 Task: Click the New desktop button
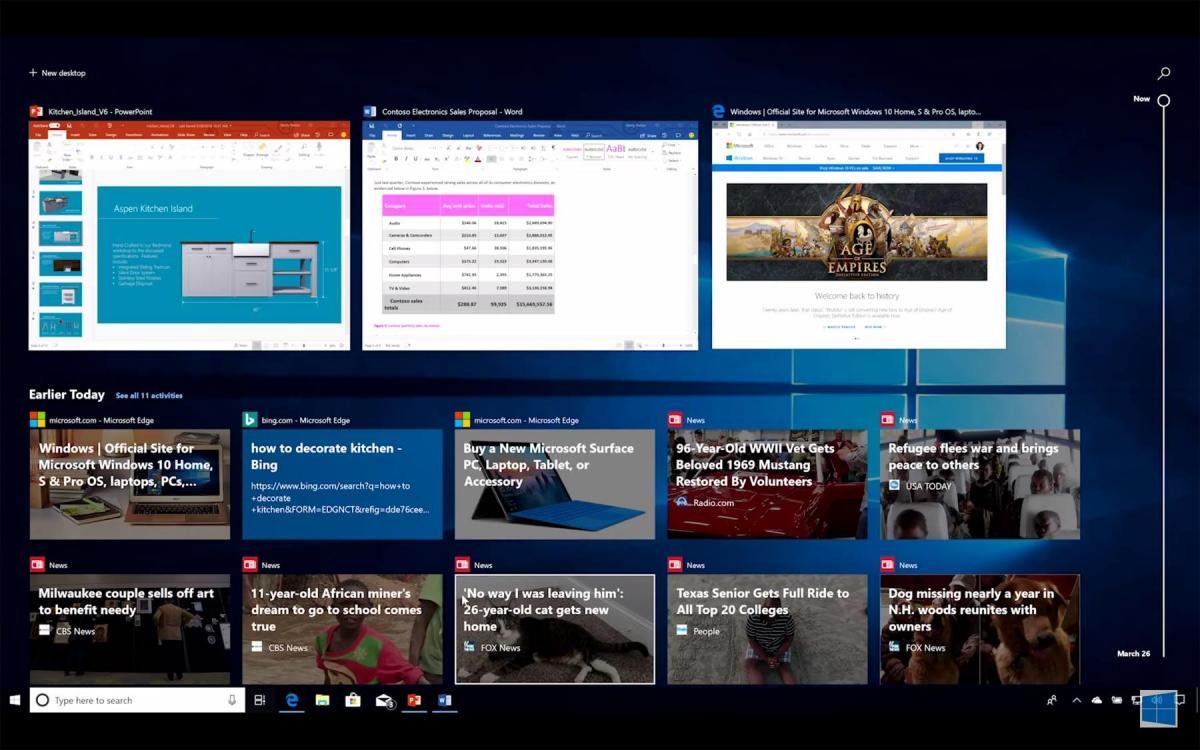(57, 73)
